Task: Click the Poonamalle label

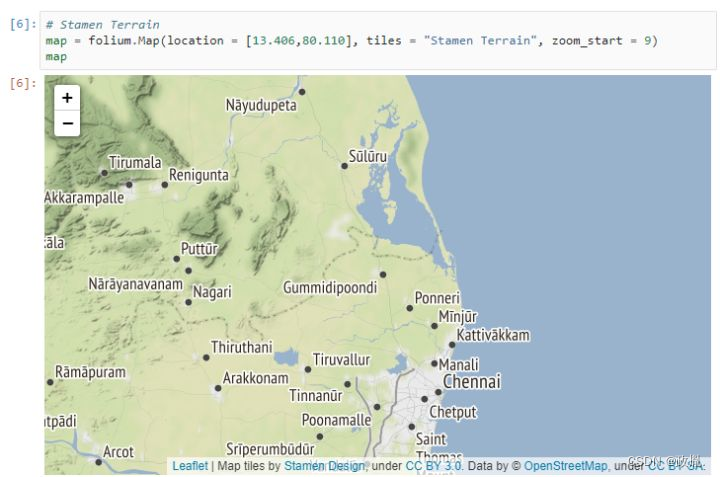Action: [x=336, y=420]
